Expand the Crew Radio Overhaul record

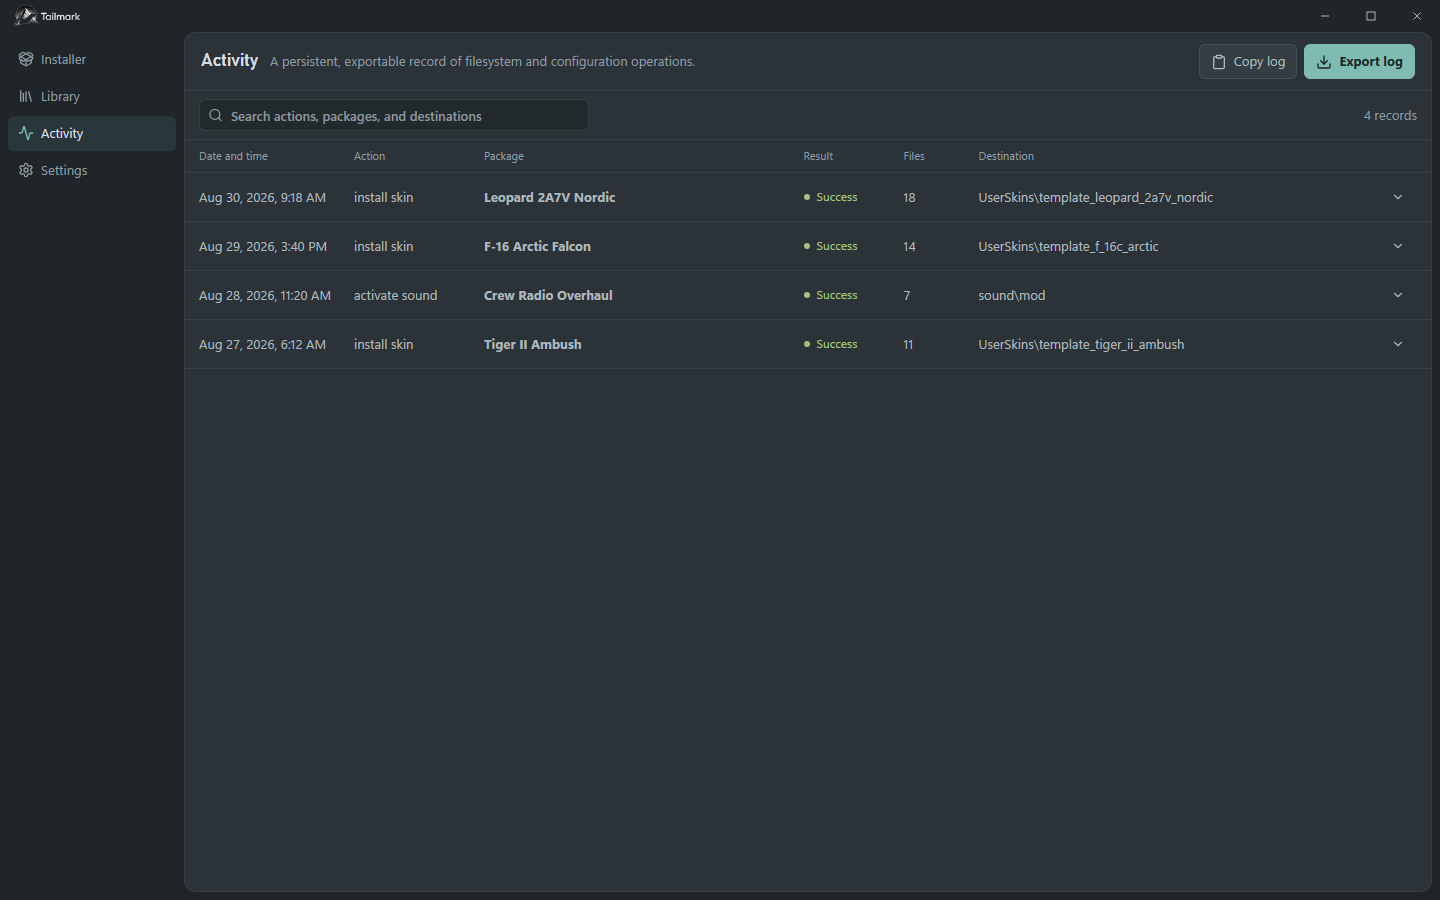(1398, 295)
